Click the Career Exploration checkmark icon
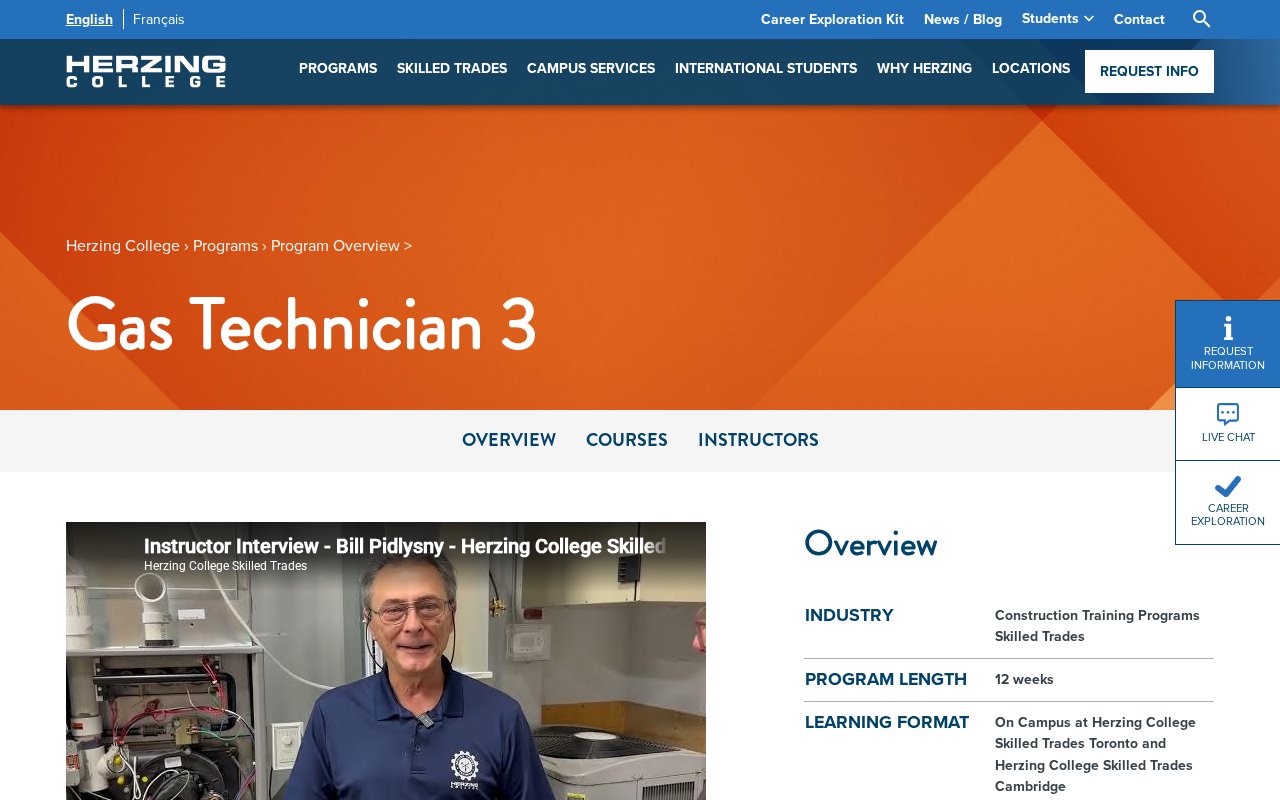 coord(1228,487)
